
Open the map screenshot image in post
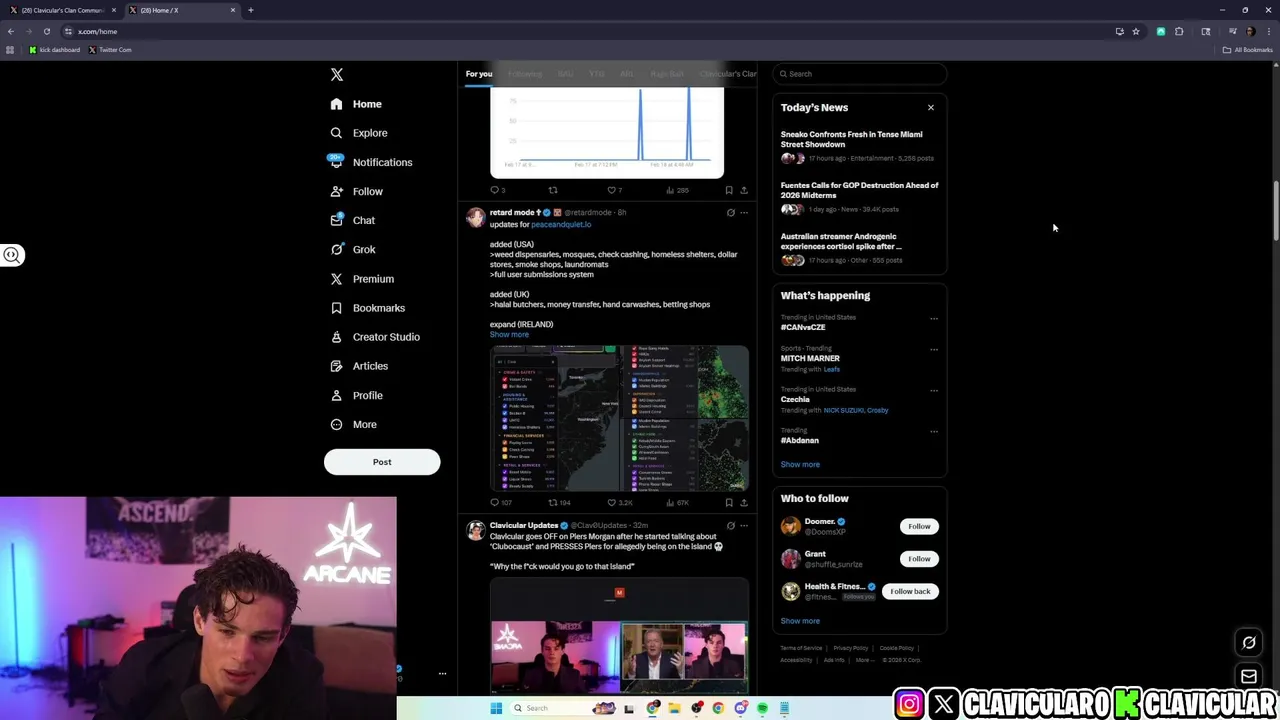(619, 418)
